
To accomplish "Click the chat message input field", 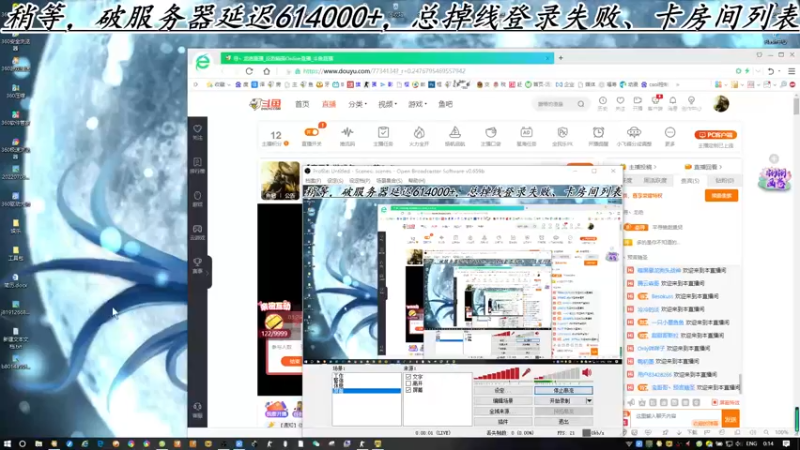I will coord(674,418).
